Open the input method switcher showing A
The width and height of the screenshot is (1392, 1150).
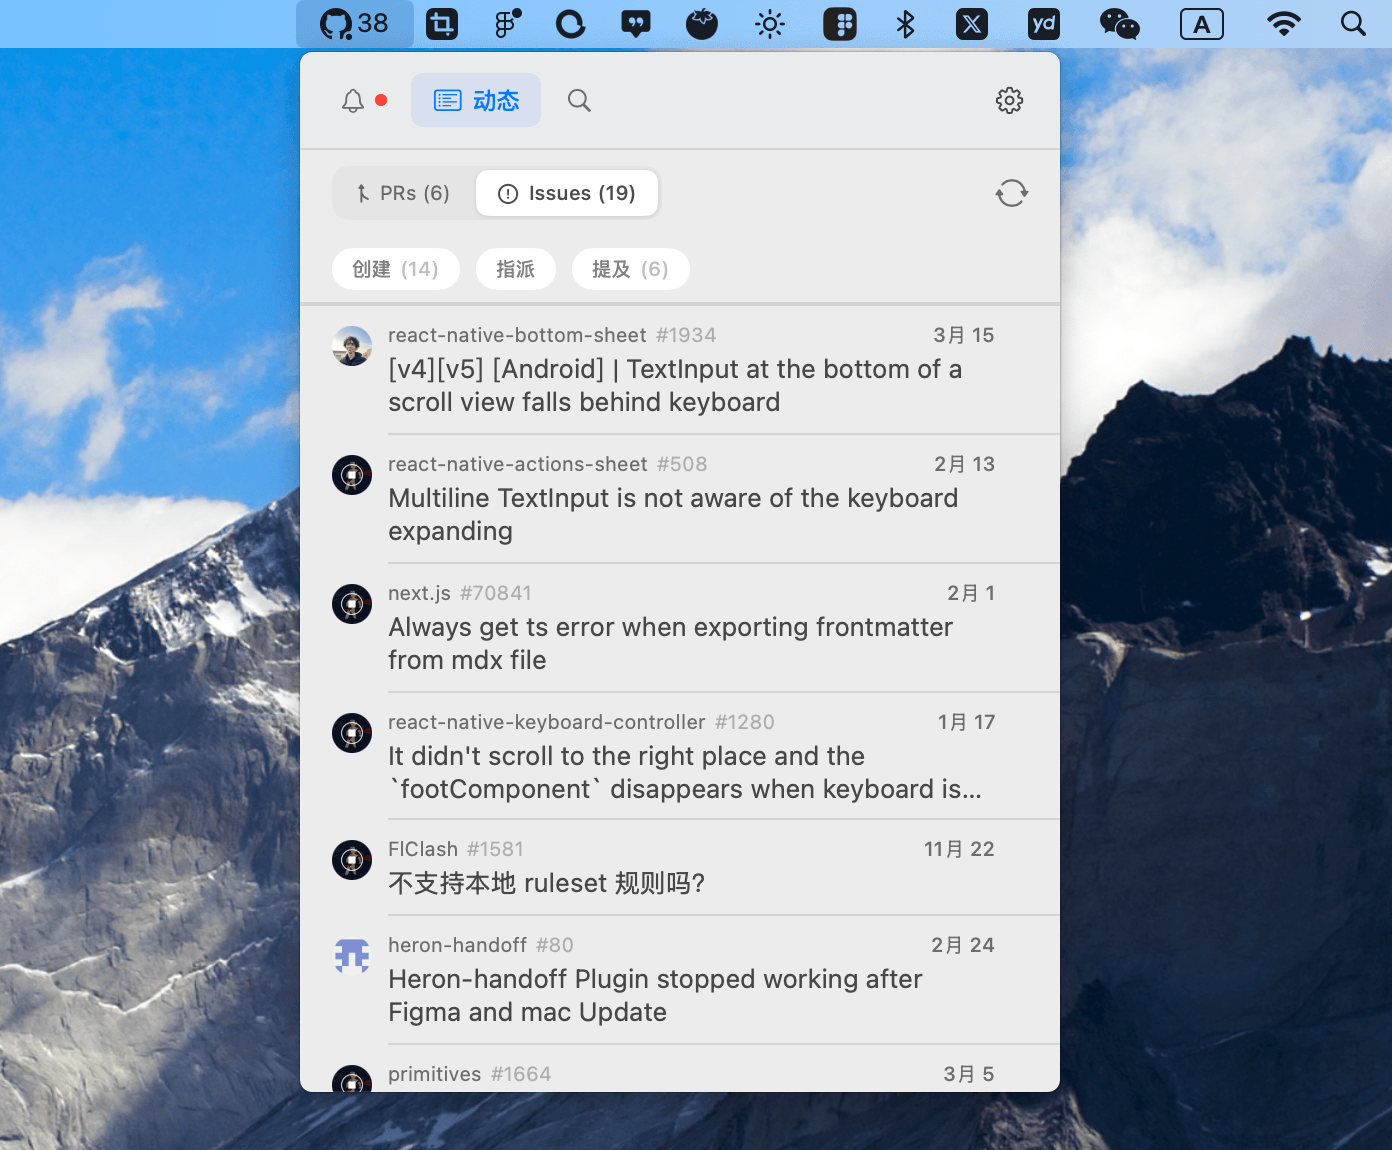pyautogui.click(x=1202, y=24)
